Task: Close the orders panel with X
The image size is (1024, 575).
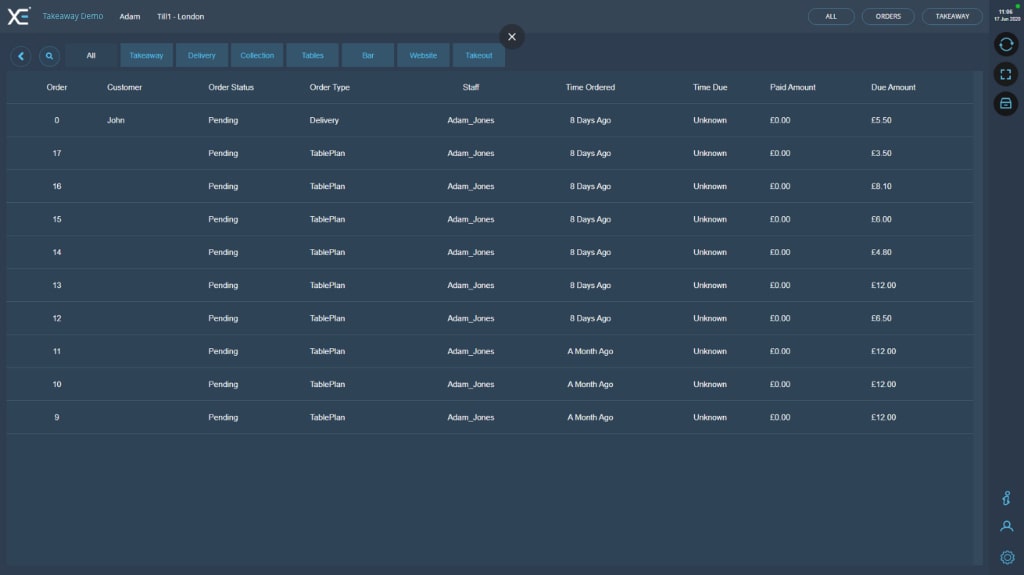Action: tap(512, 37)
